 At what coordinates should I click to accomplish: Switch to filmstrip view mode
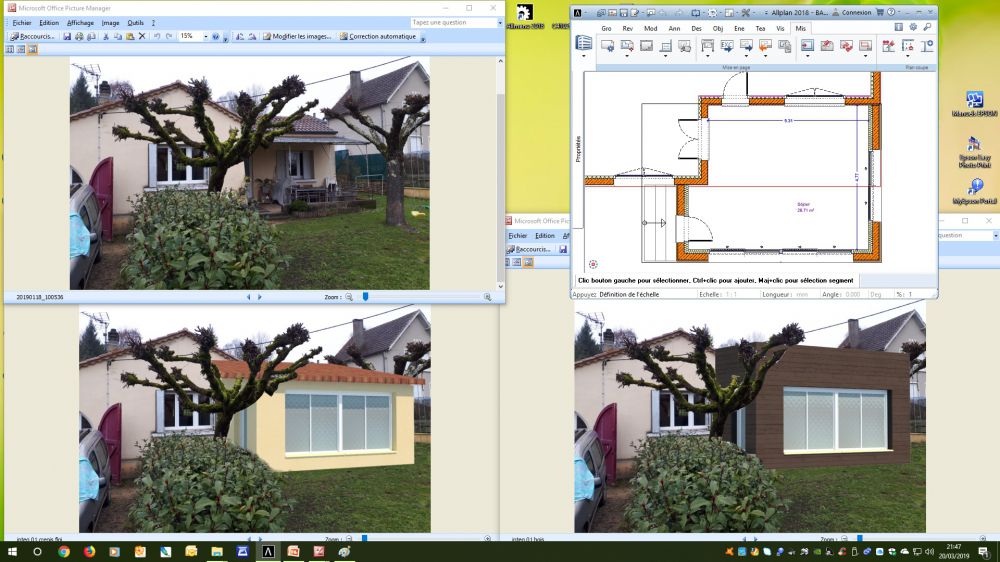[x=21, y=49]
